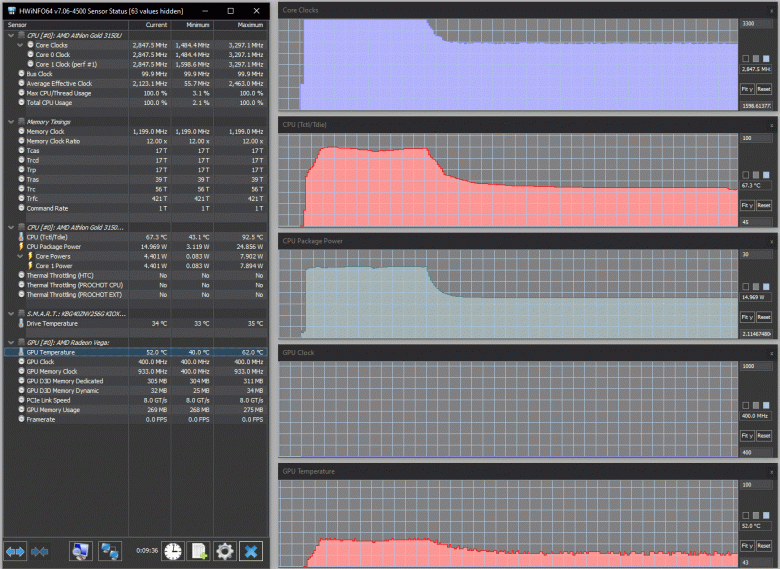This screenshot has height=569, width=780.
Task: Edit the 1000 maximum field of GPU Clock graph
Action: [x=756, y=366]
